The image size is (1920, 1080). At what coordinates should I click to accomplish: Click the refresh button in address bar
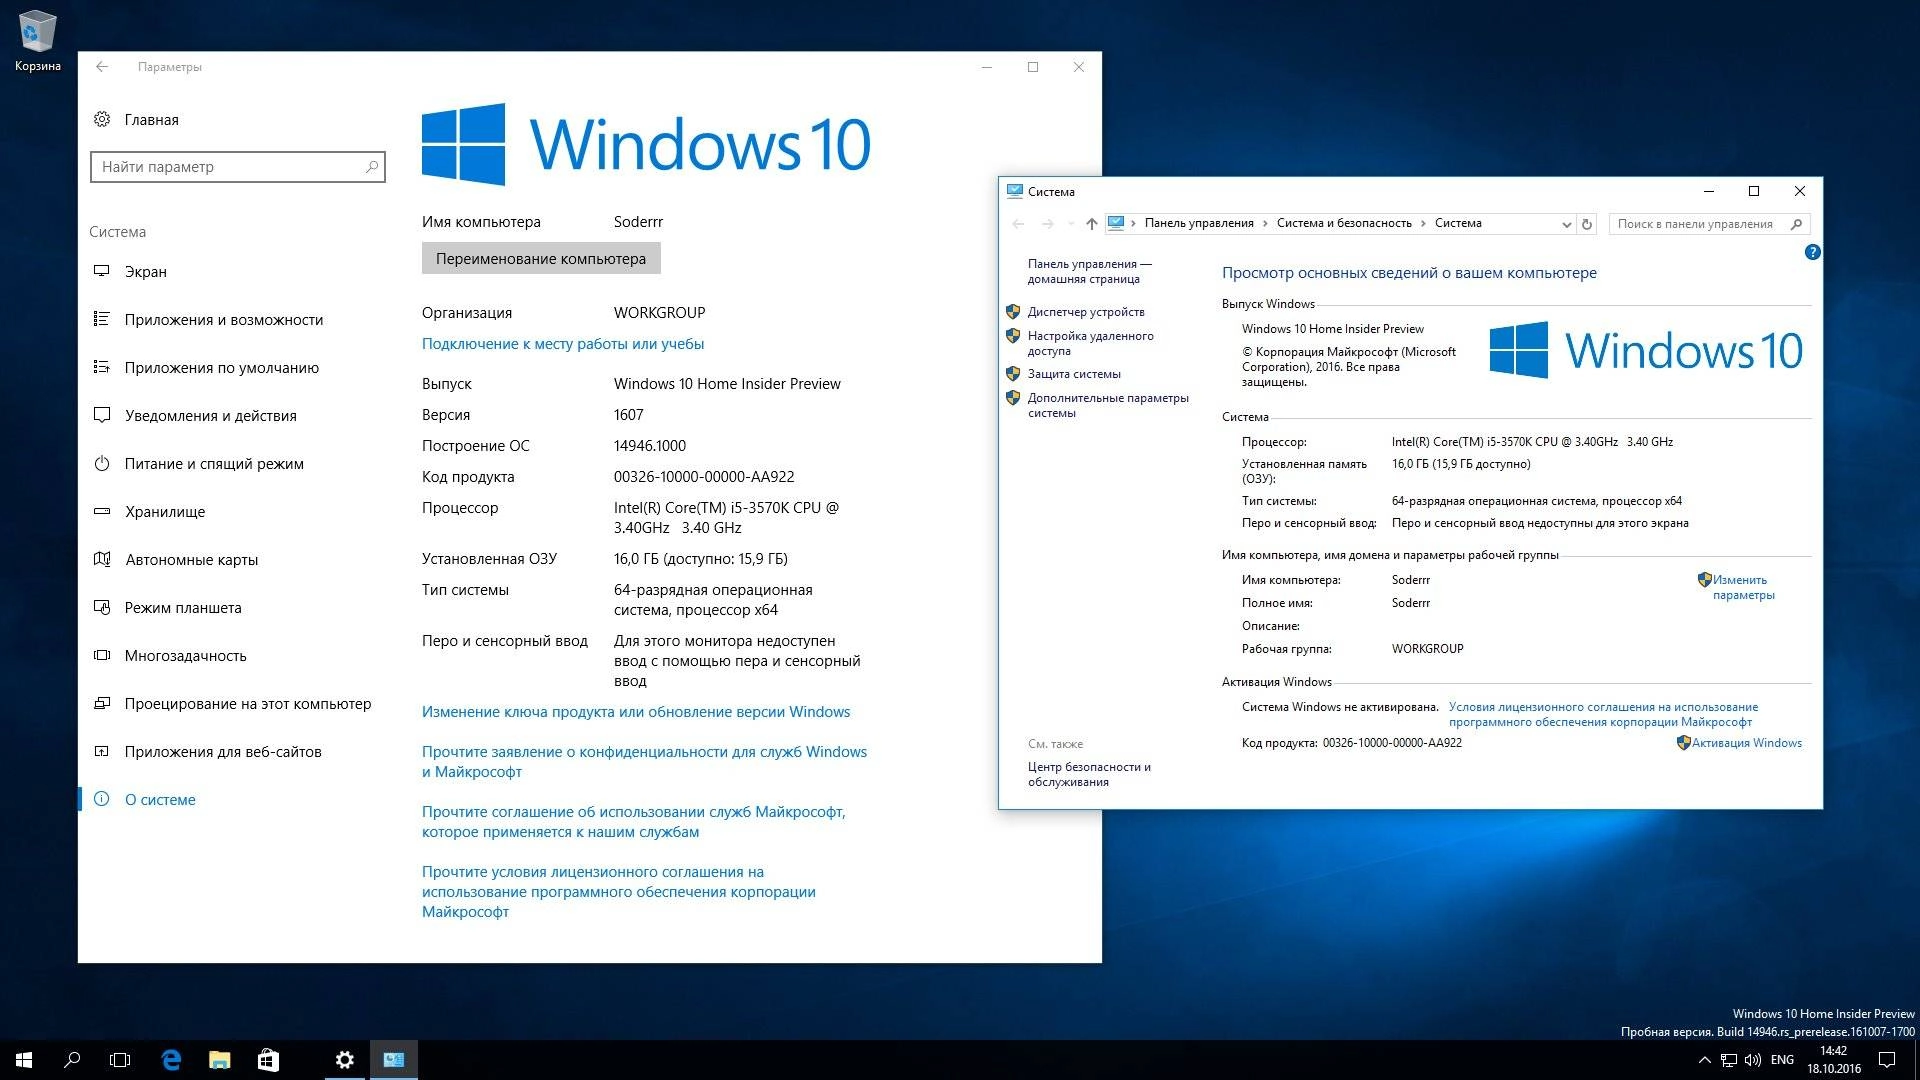1586,224
